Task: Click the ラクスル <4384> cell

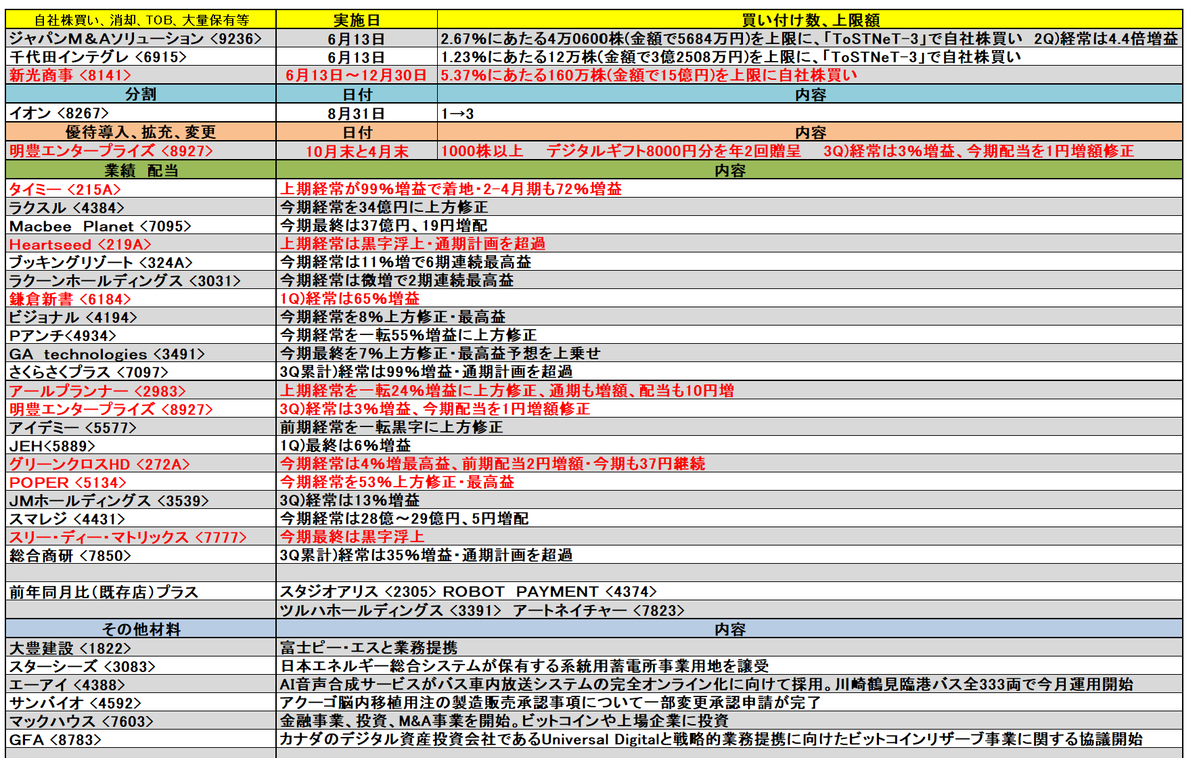Action: click(141, 207)
